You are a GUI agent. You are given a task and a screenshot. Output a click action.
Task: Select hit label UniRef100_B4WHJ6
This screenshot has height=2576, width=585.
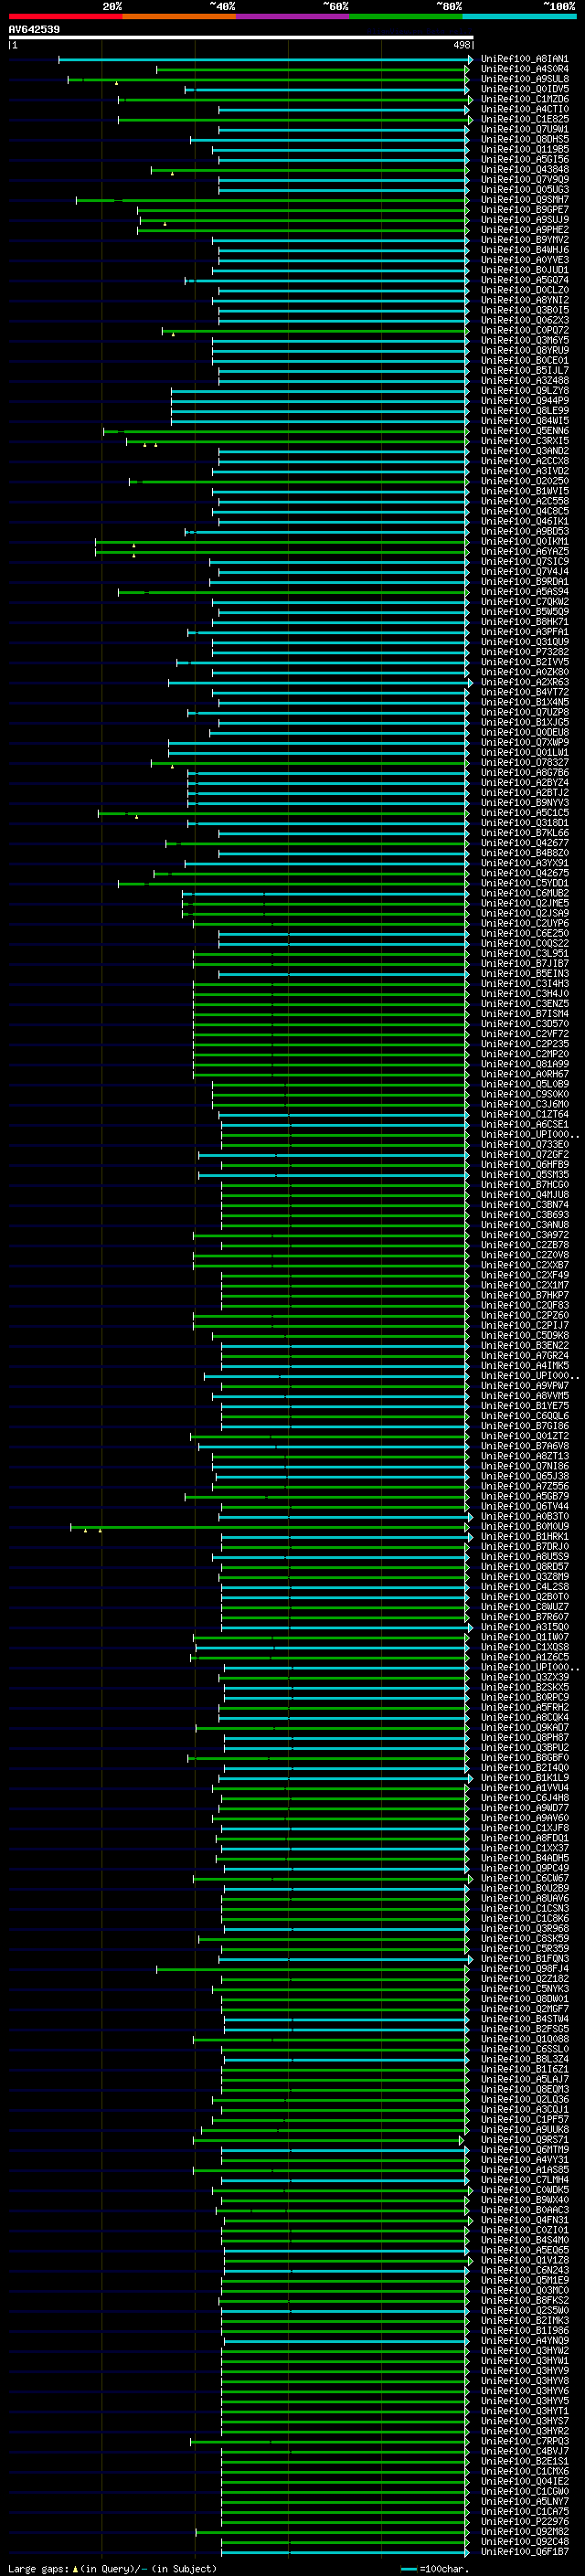tap(525, 250)
